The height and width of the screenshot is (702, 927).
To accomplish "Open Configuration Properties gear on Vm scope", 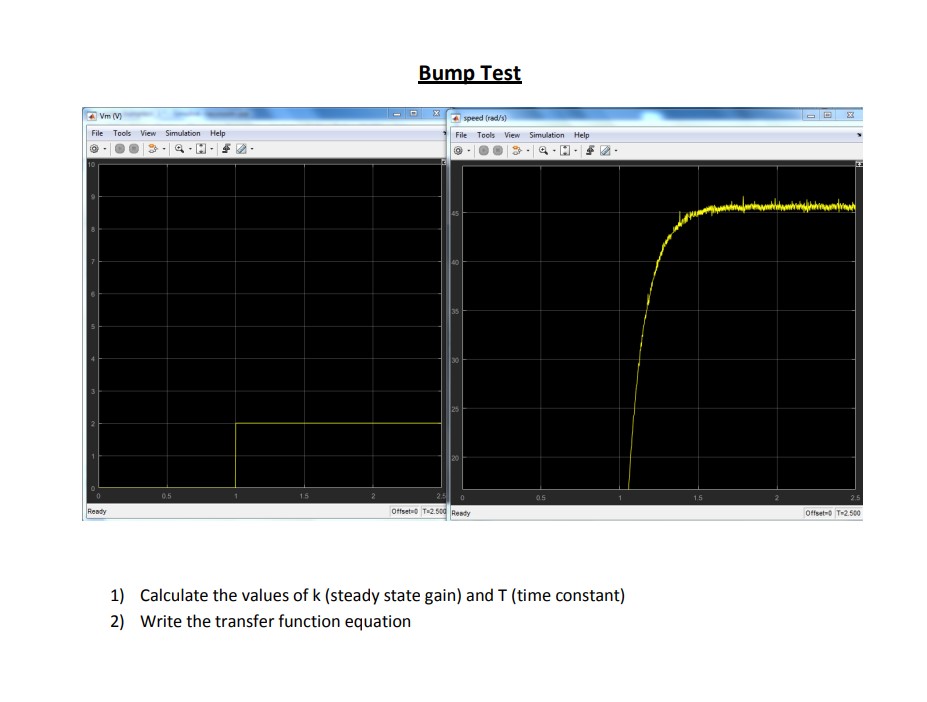I will pyautogui.click(x=95, y=148).
